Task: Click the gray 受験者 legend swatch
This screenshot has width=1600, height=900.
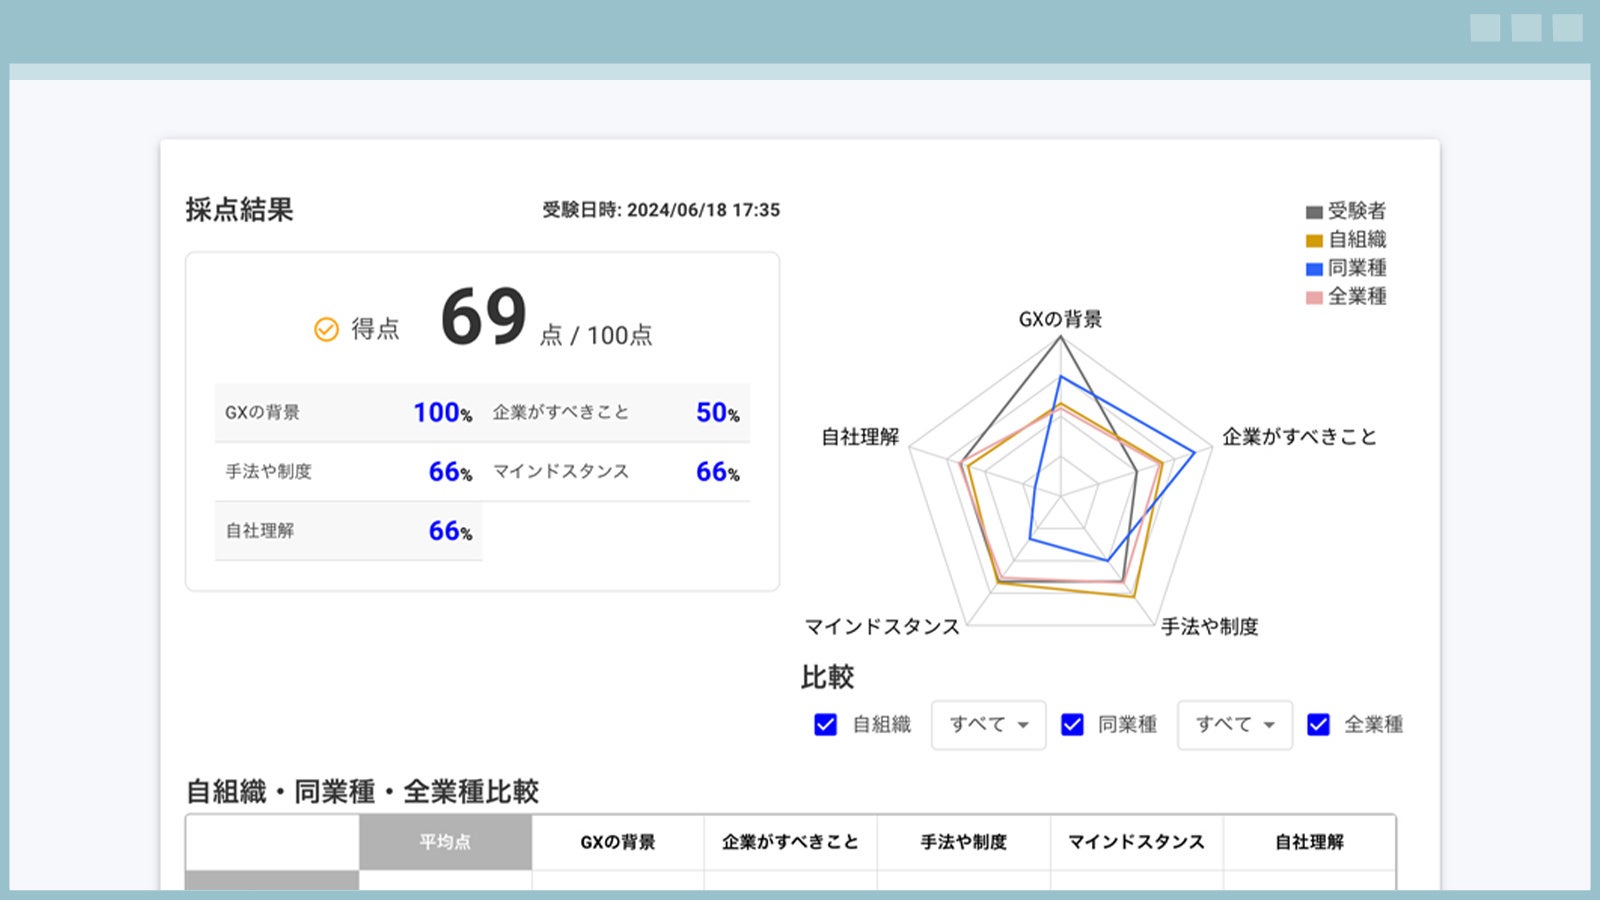Action: [x=1314, y=212]
